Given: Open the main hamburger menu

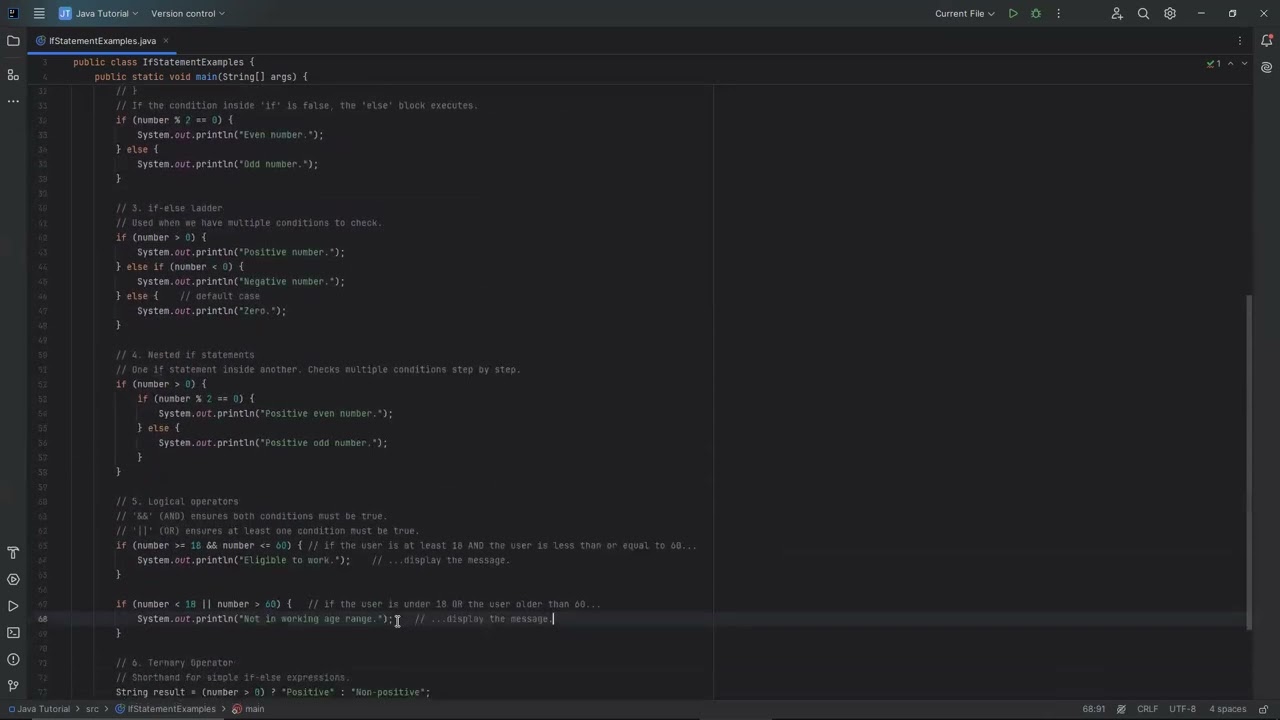Looking at the screenshot, I should tap(39, 13).
